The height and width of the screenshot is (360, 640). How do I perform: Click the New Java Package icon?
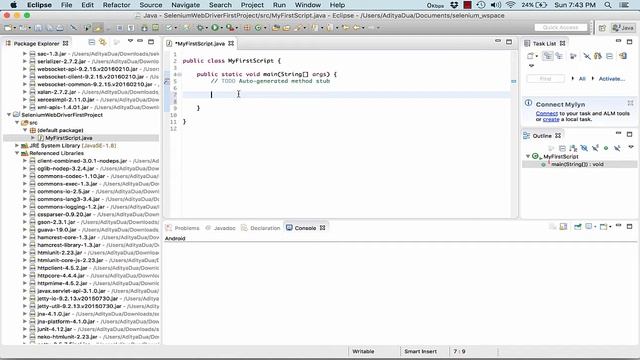click(247, 28)
